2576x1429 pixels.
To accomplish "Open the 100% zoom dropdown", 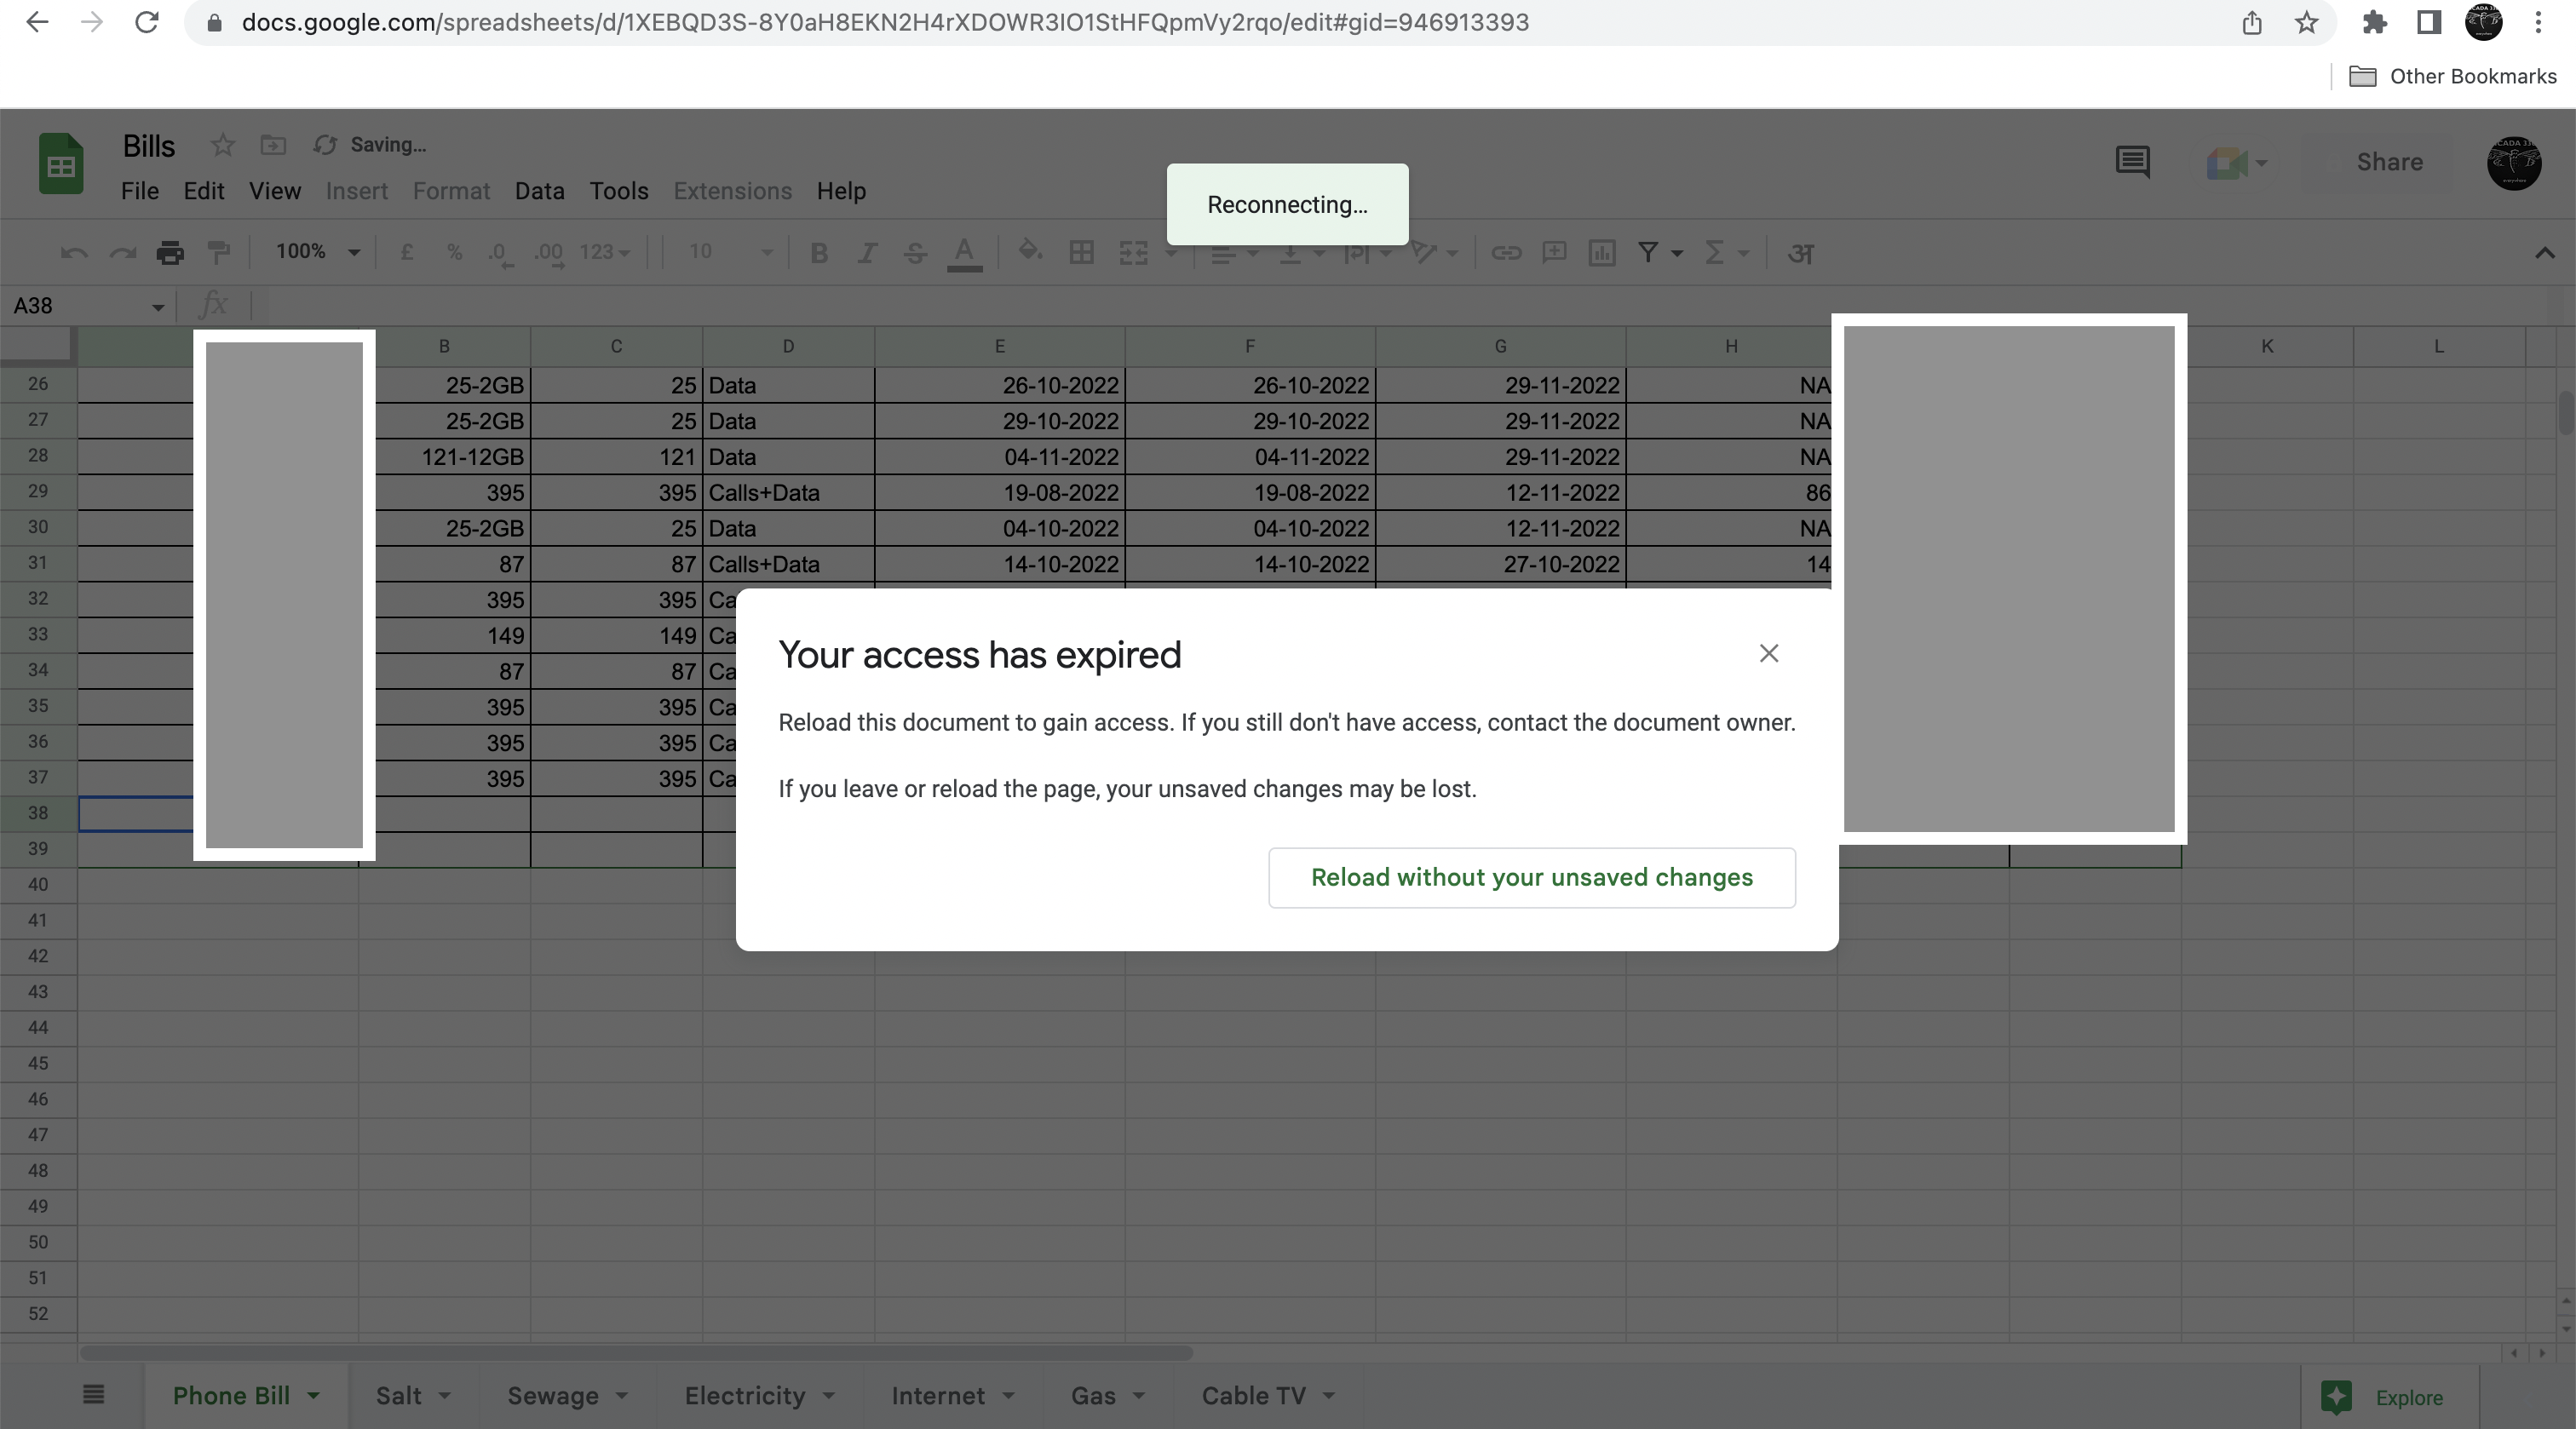I will point(317,252).
